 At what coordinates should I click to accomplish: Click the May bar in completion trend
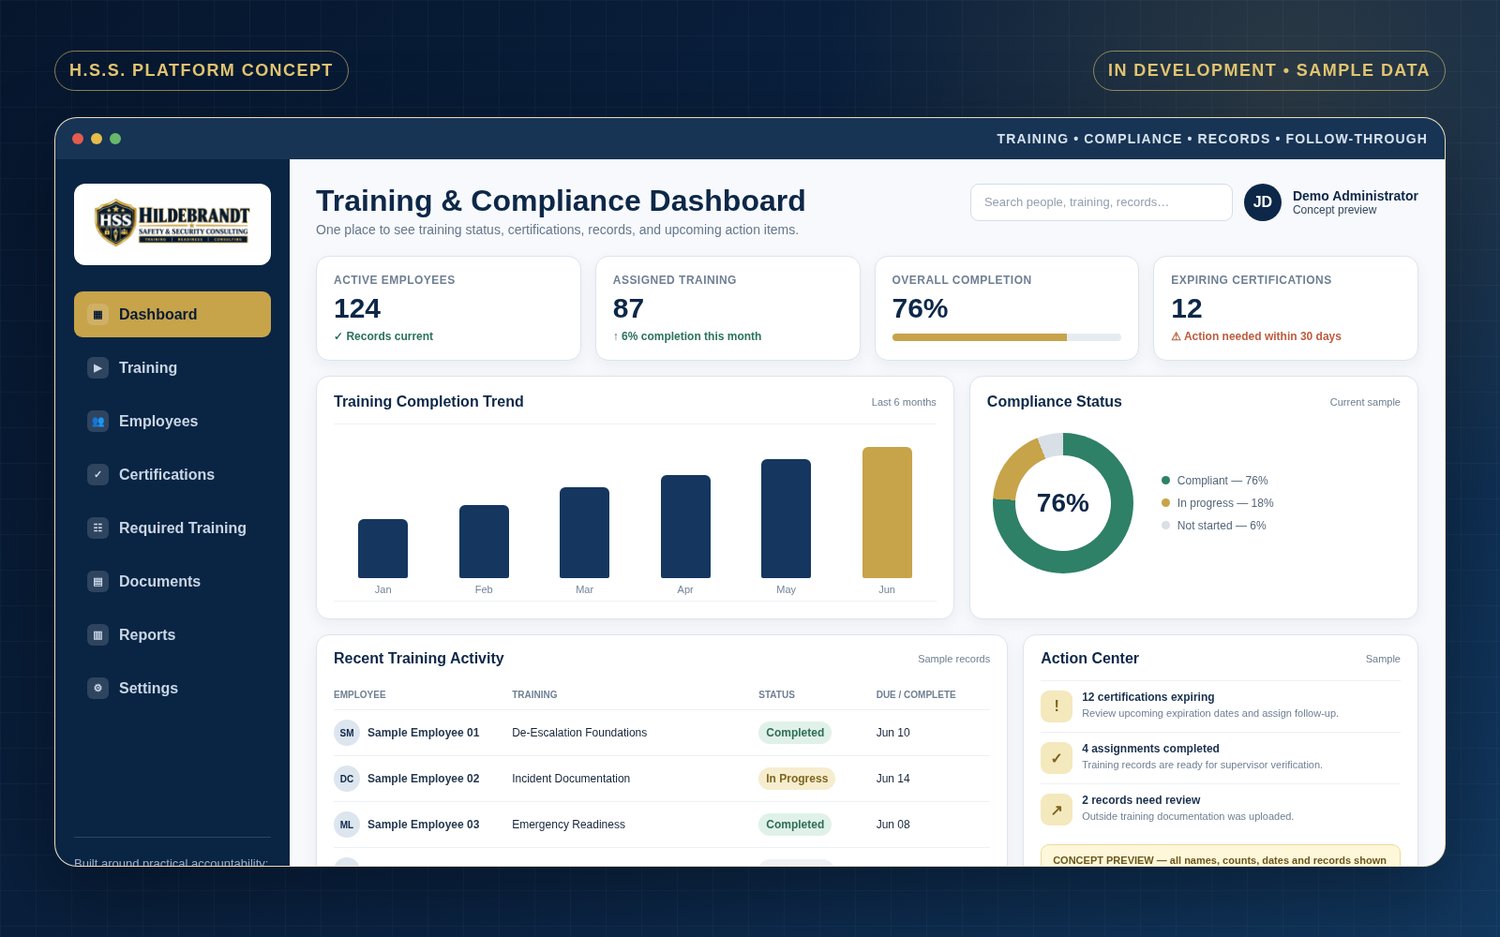click(786, 518)
